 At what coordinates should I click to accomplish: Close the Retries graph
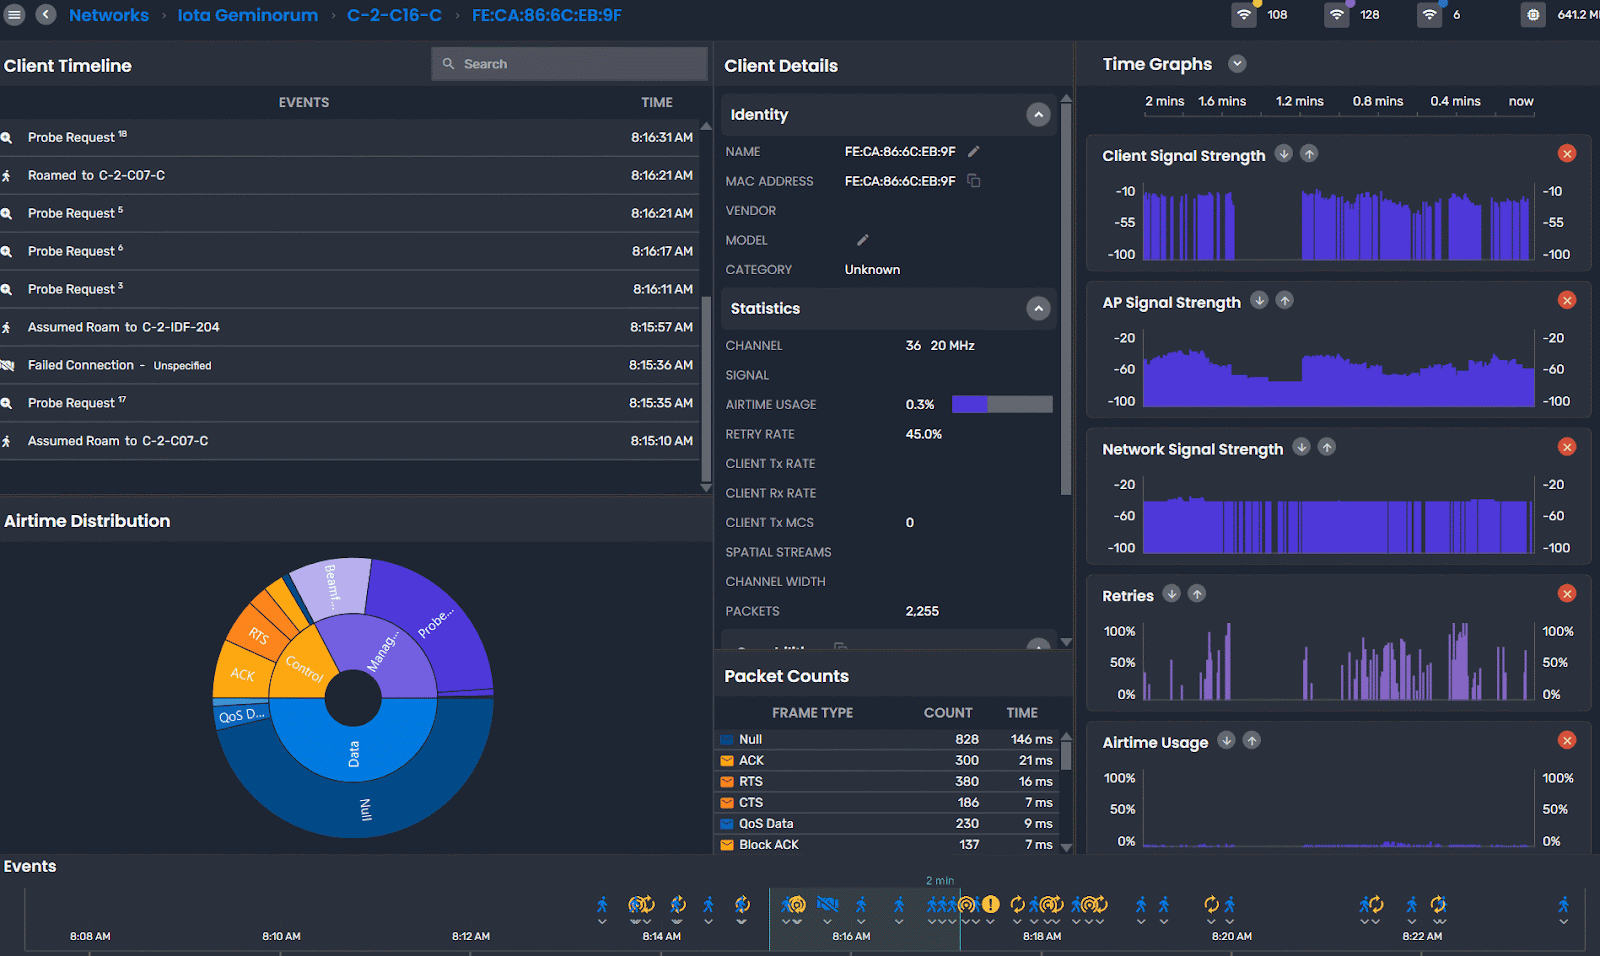pos(1567,594)
